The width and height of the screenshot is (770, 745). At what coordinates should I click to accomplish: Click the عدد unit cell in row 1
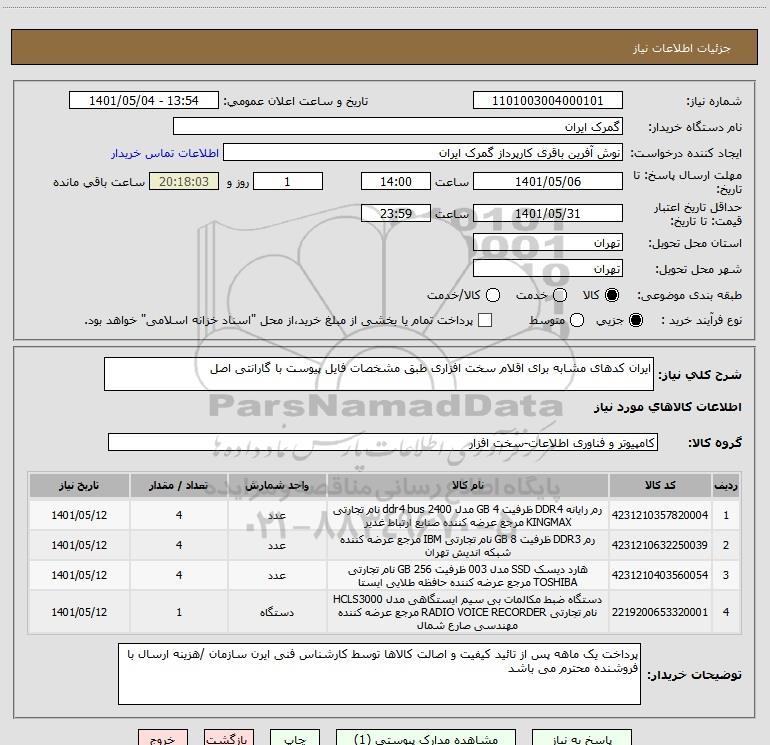[277, 515]
